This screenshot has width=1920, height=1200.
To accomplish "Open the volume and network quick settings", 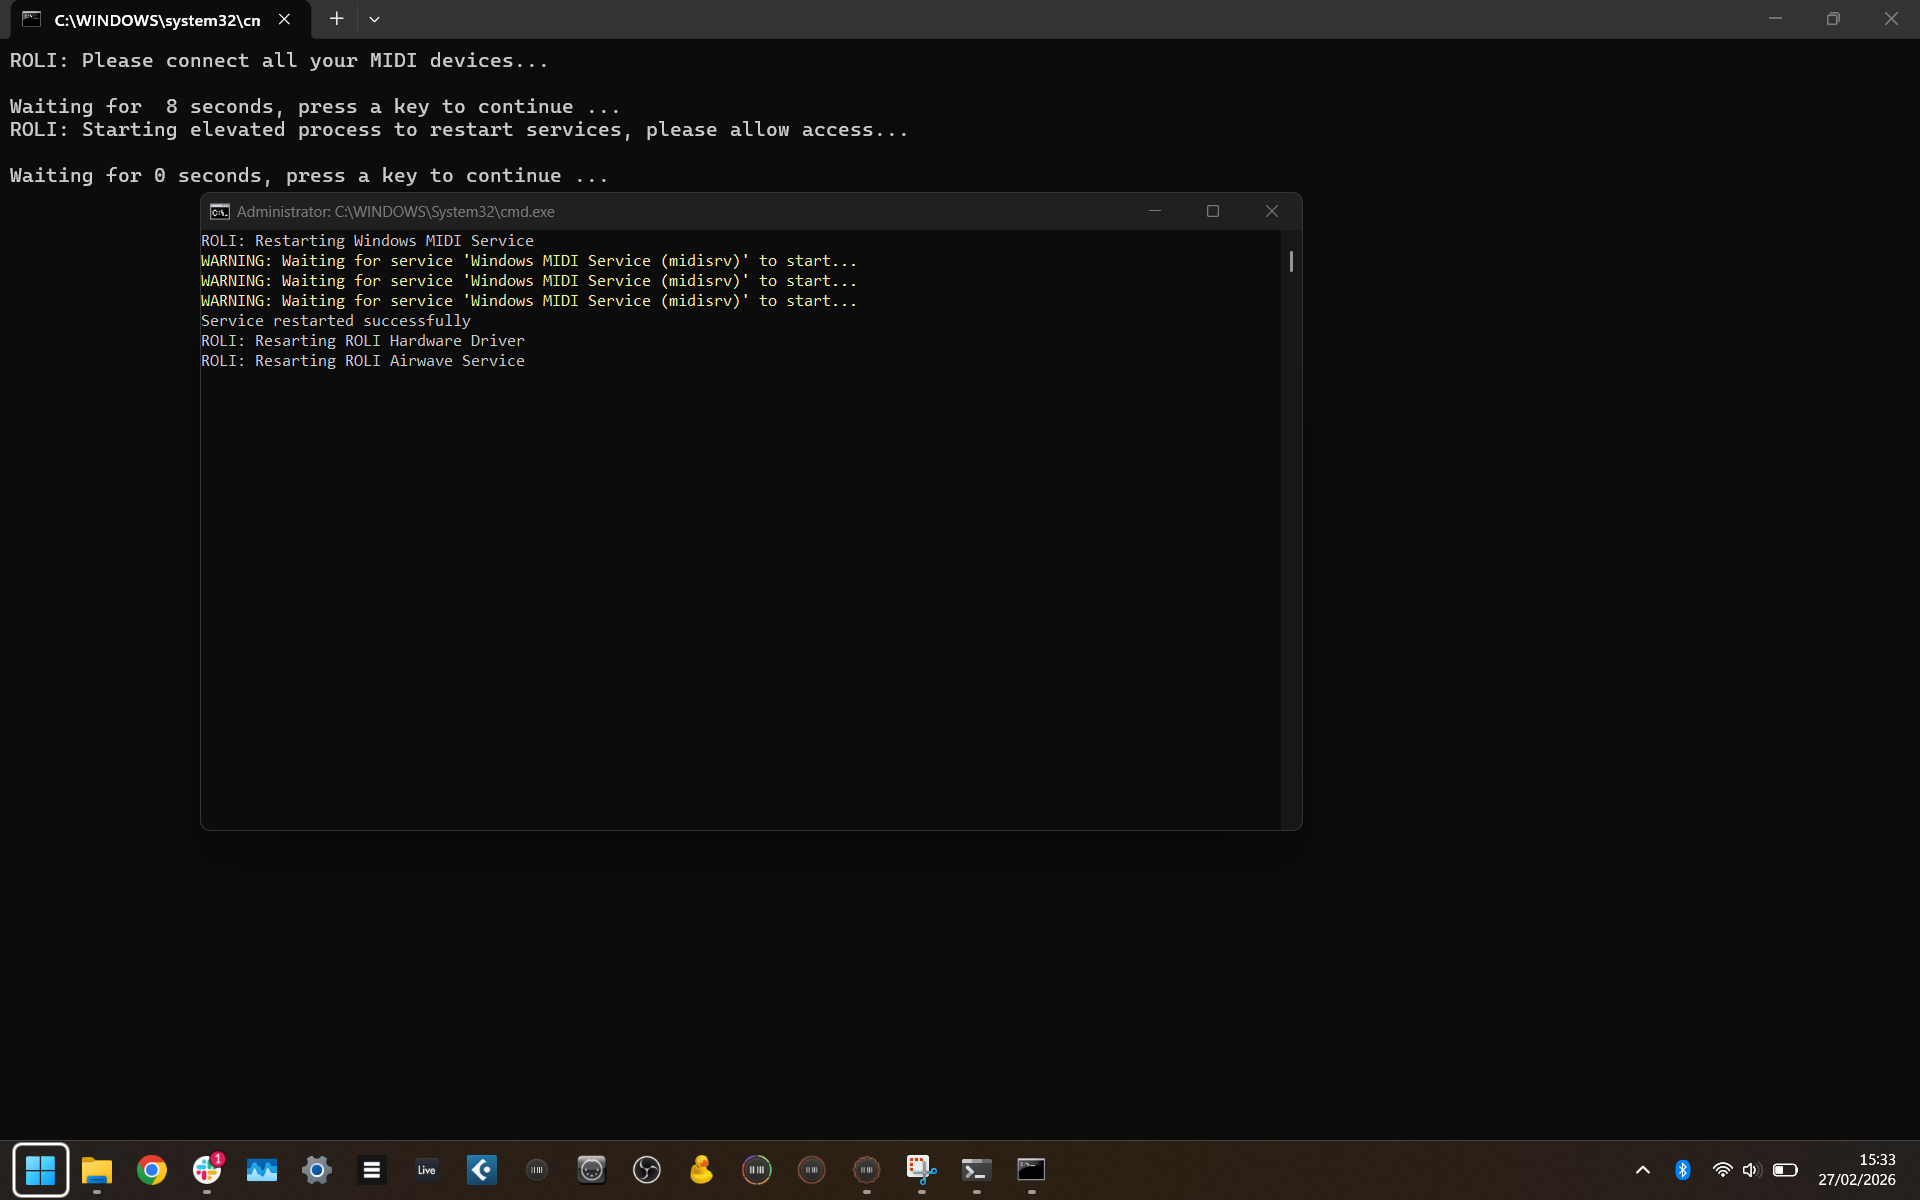I will (x=1750, y=1169).
